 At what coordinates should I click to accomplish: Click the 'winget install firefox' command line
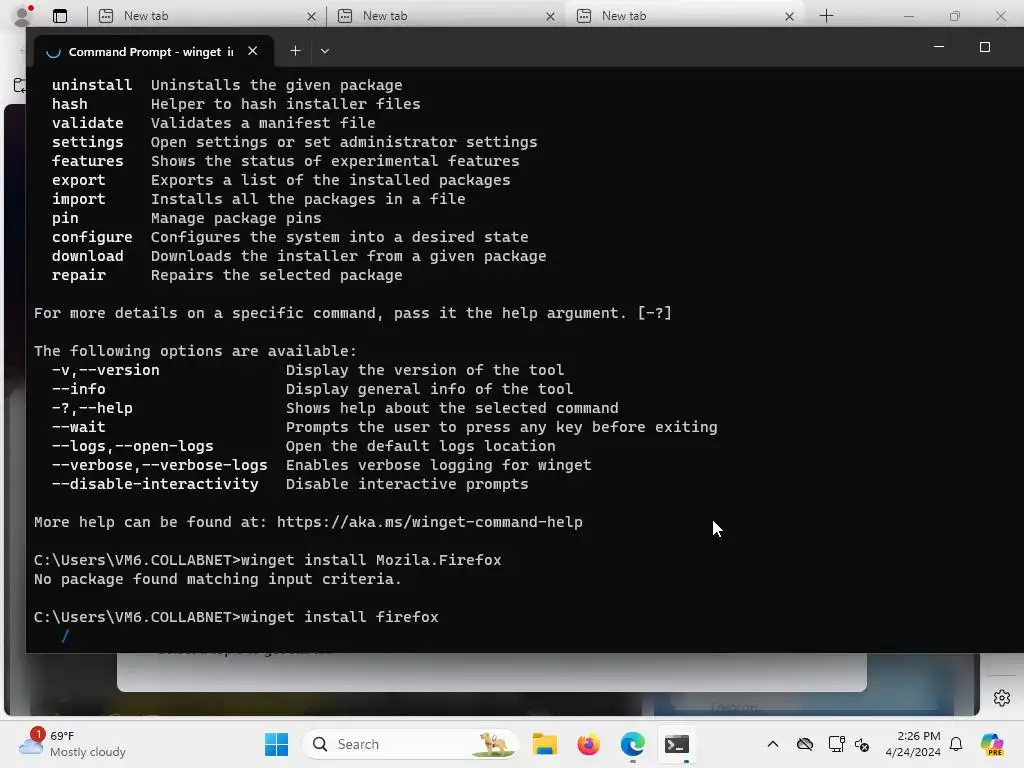339,616
